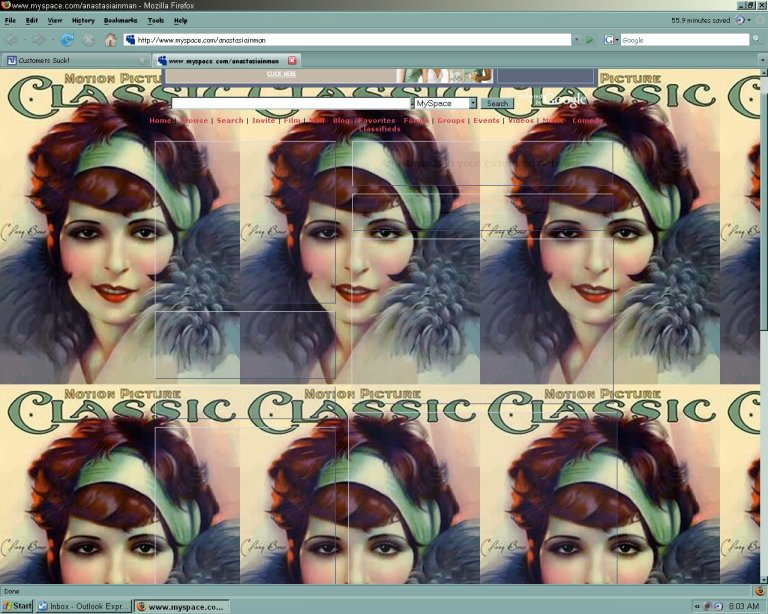Image resolution: width=768 pixels, height=614 pixels.
Task: Click the Forward navigation arrow
Action: coord(39,40)
